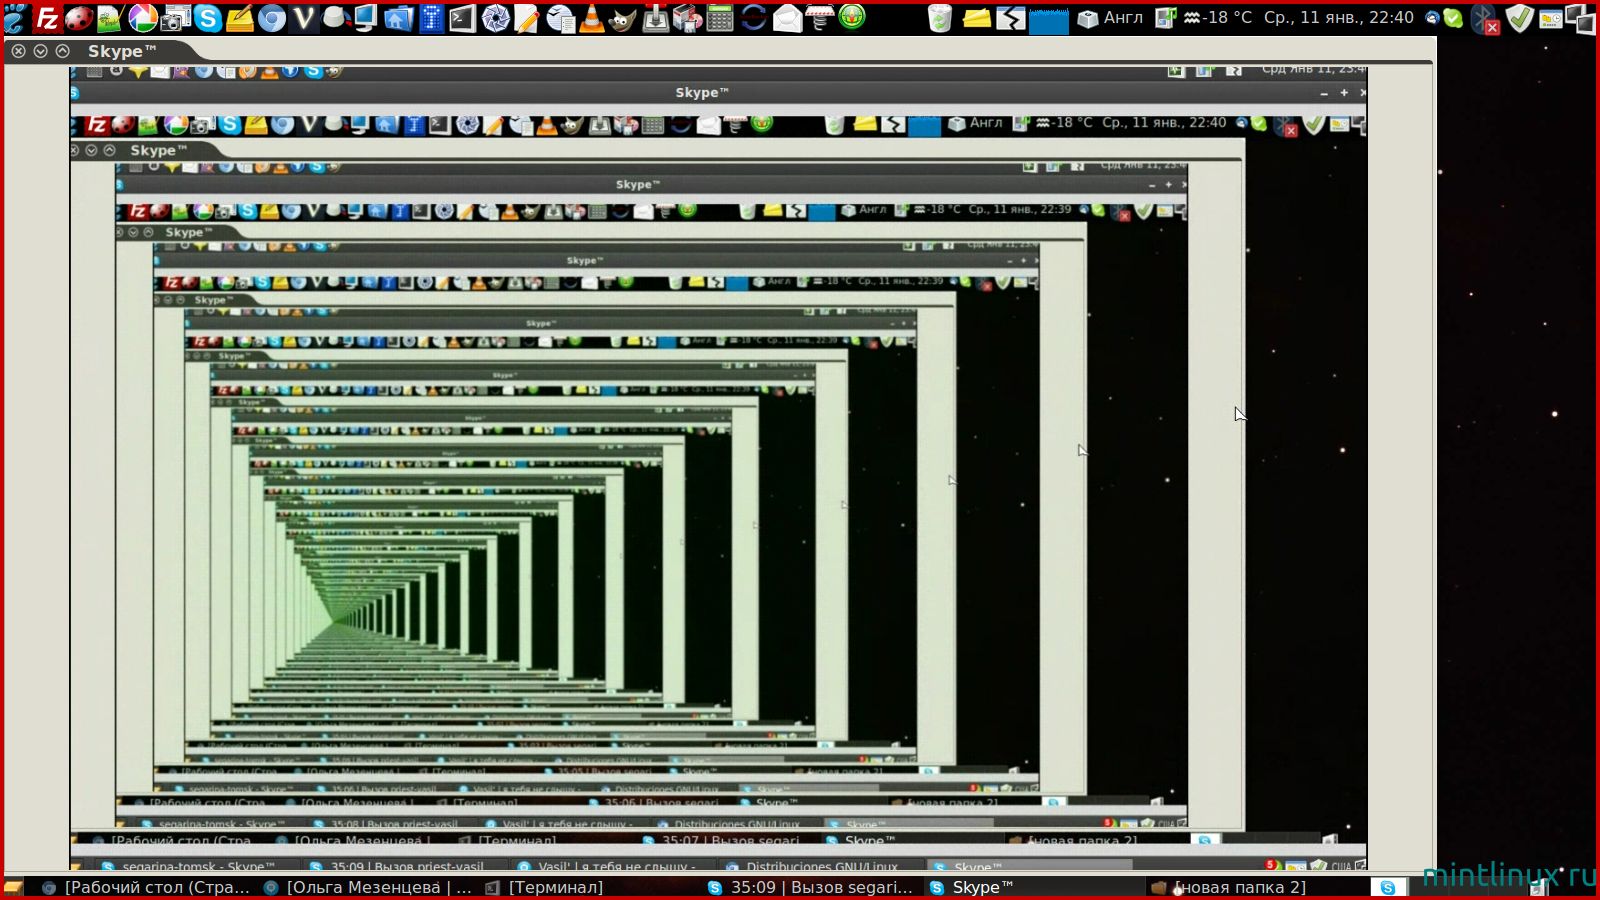Launch Chromium browser from the top panel
Image resolution: width=1600 pixels, height=900 pixels.
tap(271, 18)
